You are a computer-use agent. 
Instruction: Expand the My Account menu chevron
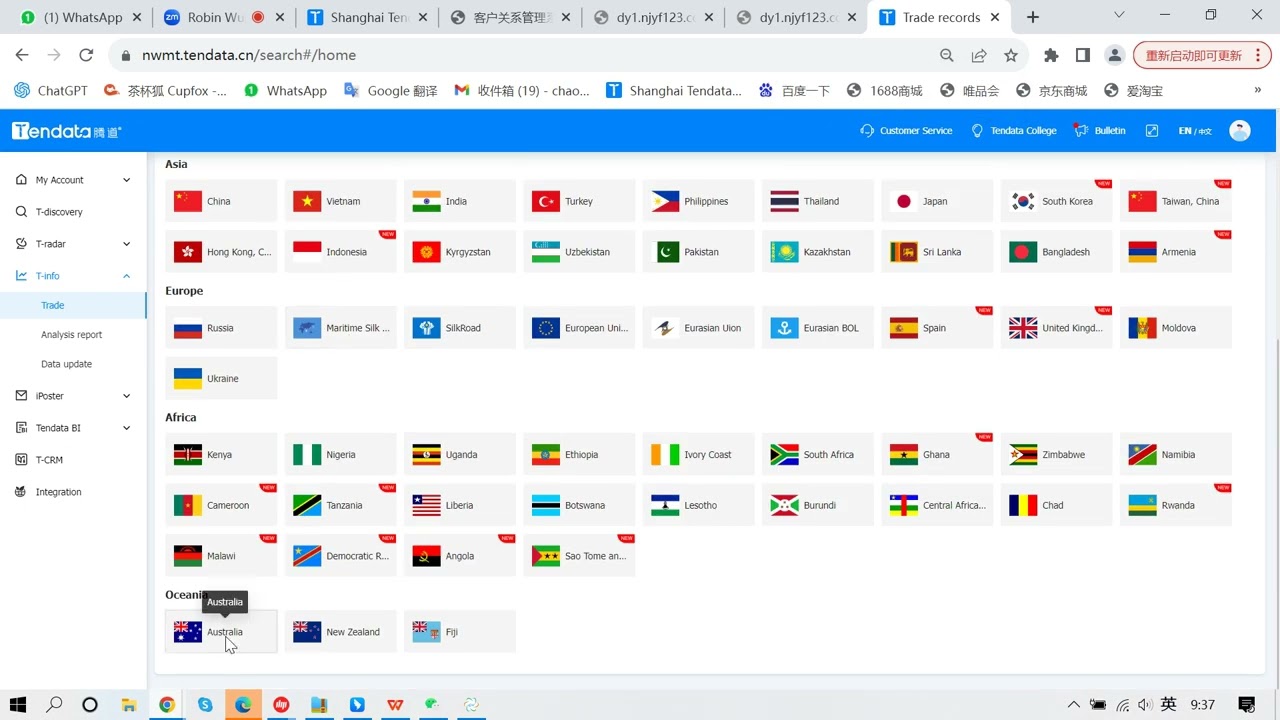[126, 180]
